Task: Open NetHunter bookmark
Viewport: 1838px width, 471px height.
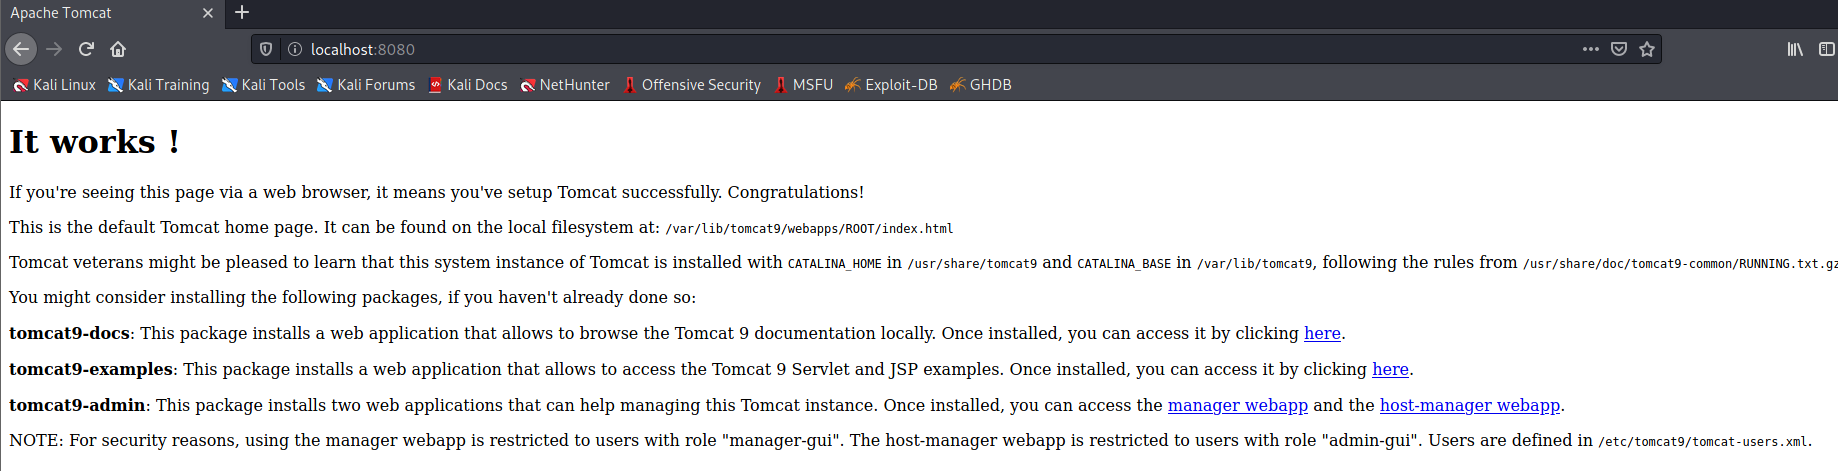Action: point(565,85)
